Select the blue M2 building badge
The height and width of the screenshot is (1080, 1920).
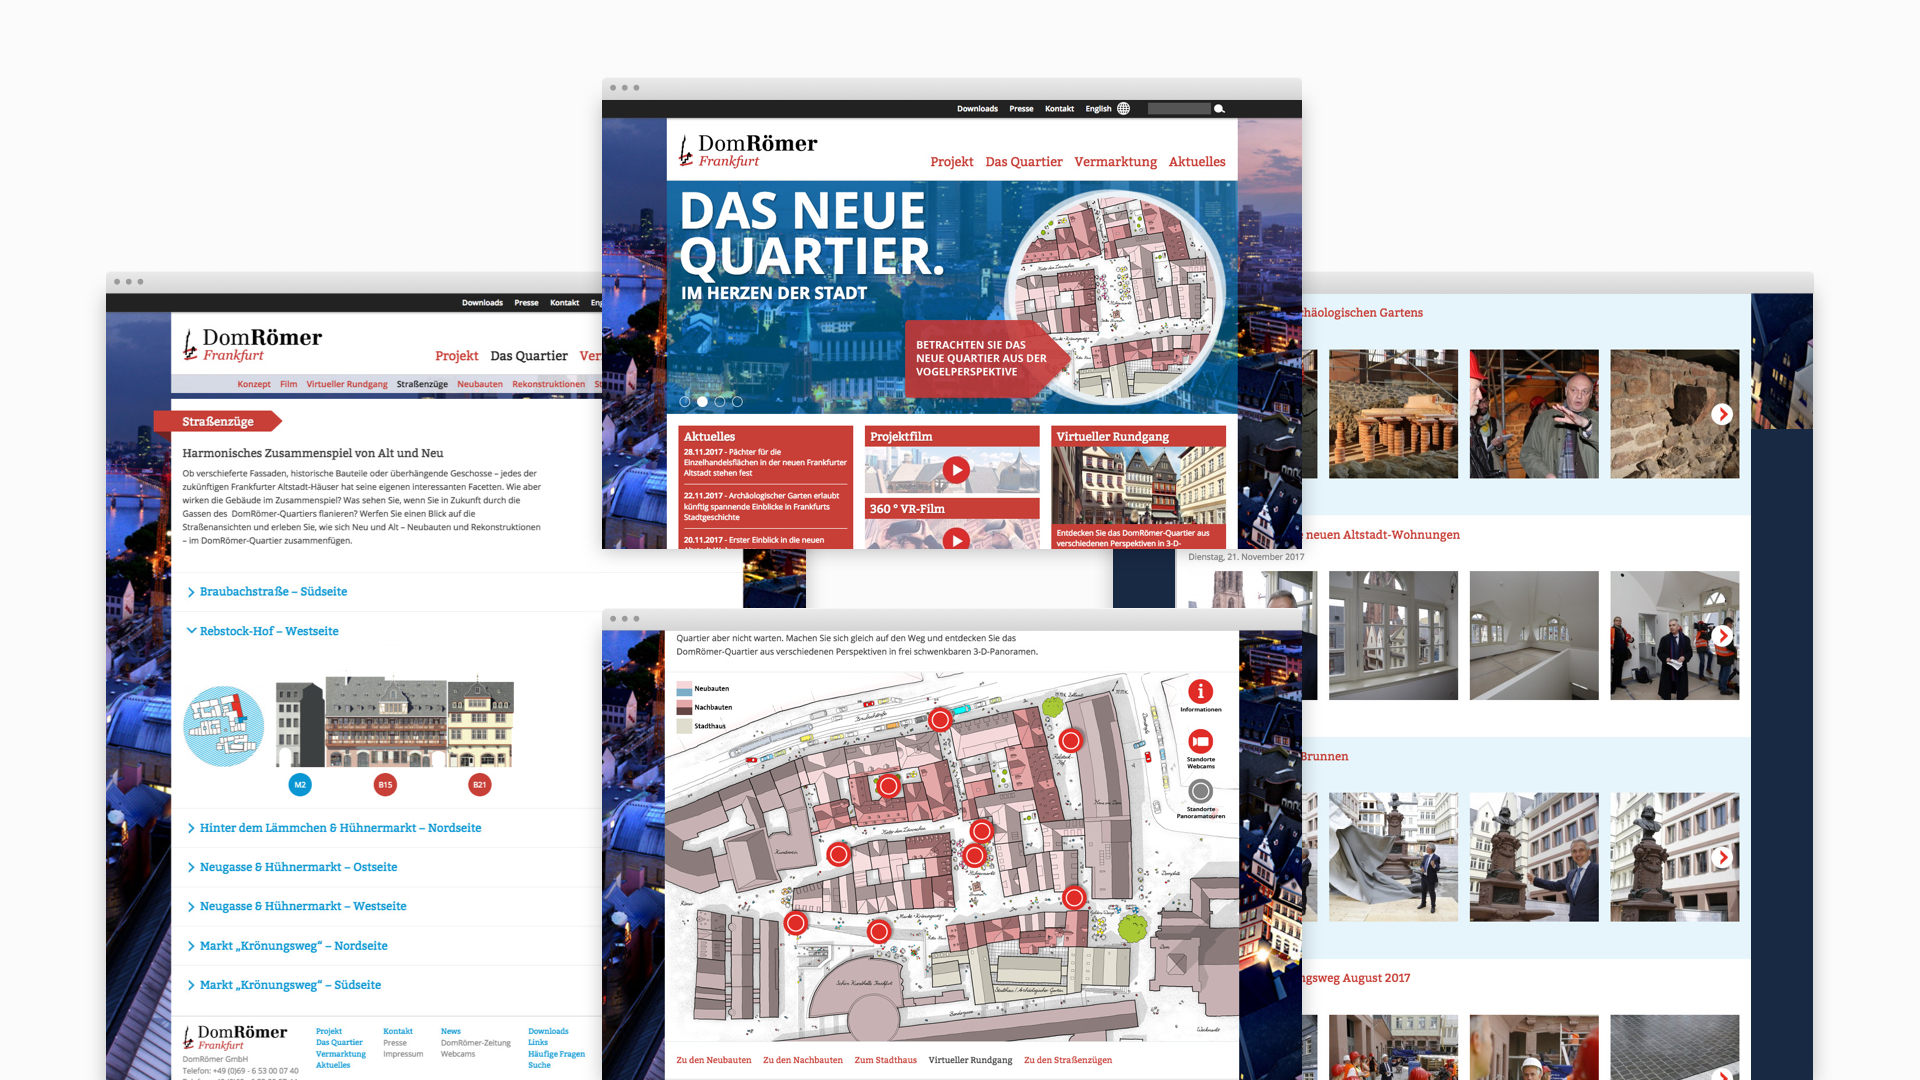[x=300, y=785]
